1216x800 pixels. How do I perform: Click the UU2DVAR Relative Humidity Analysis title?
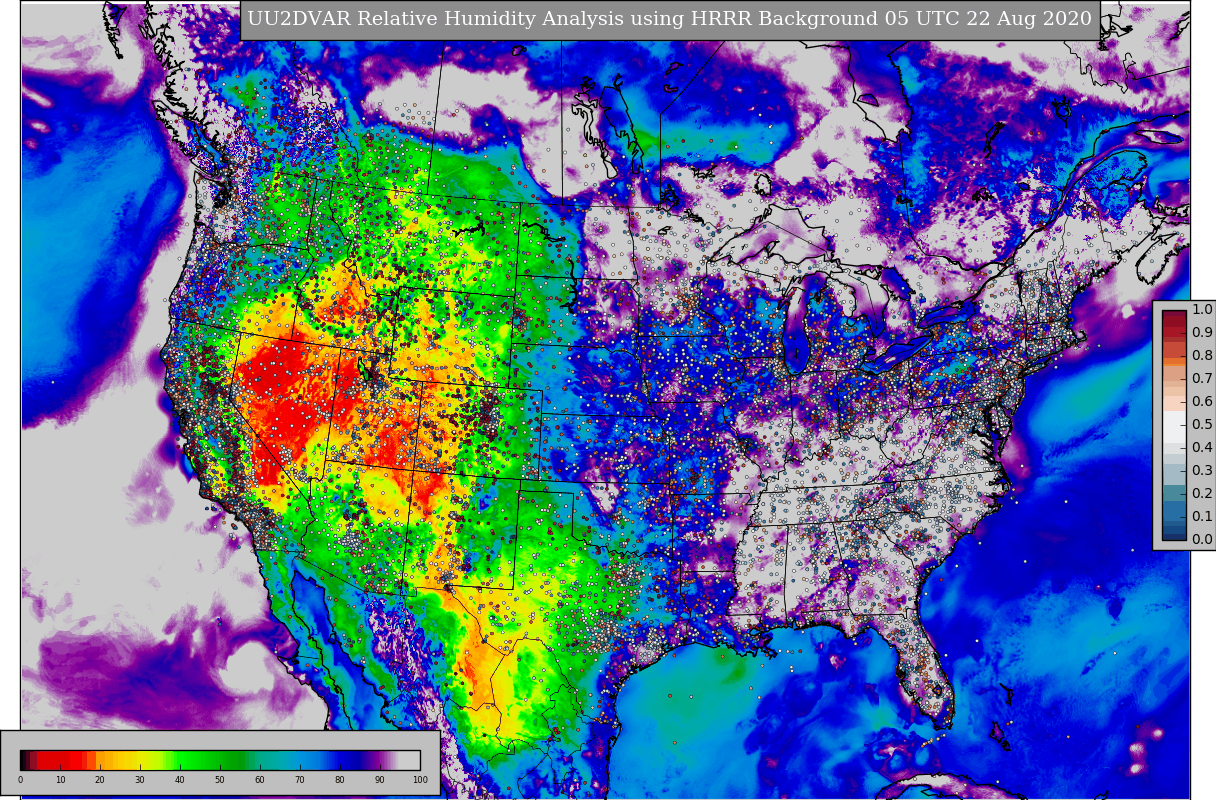coord(670,20)
